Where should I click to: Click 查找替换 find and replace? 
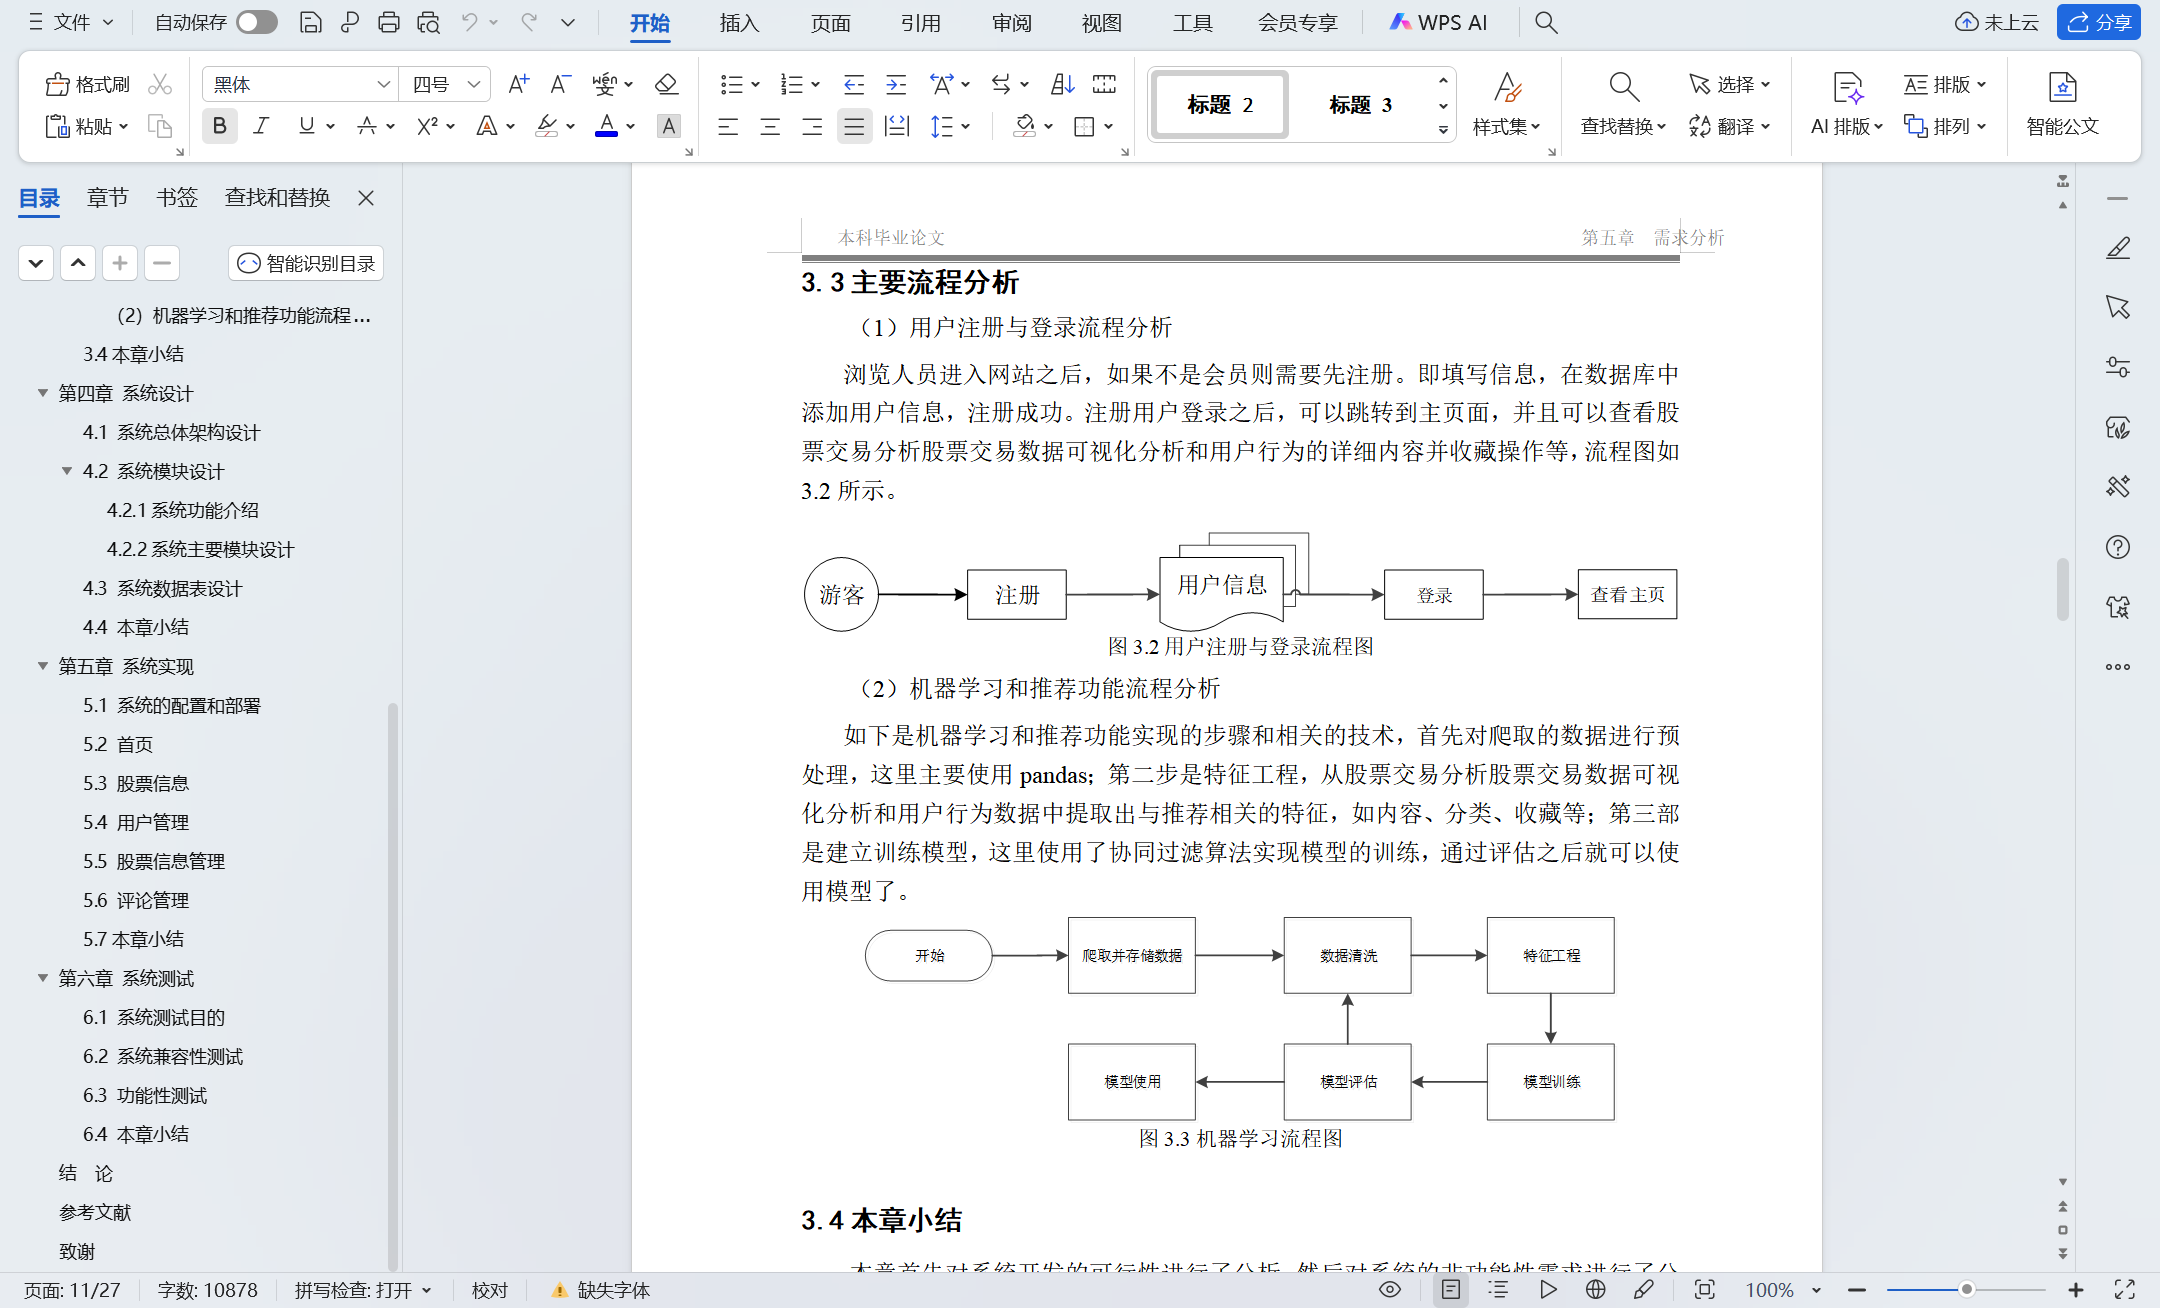[1623, 104]
